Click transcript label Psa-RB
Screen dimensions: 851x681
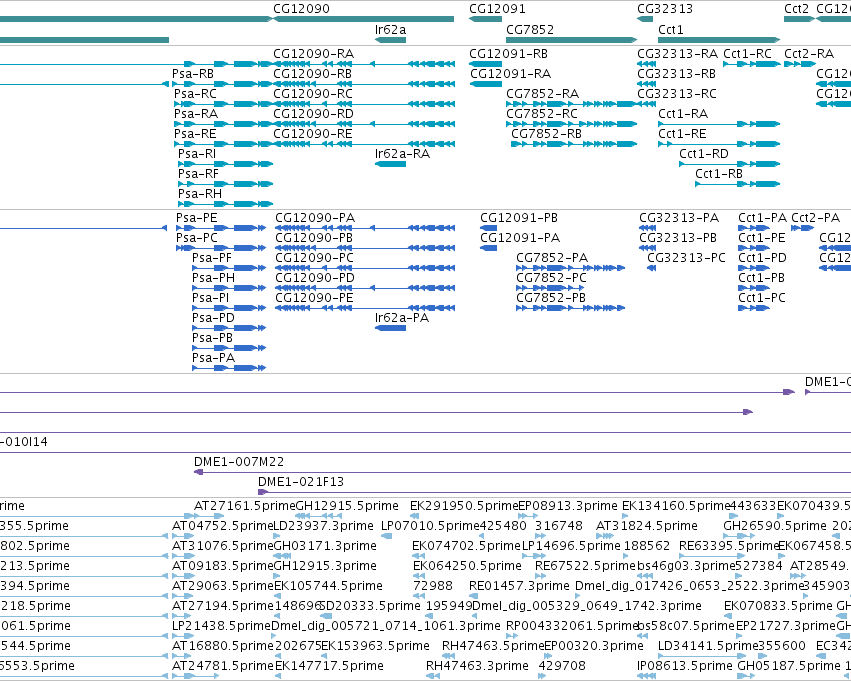(x=193, y=74)
